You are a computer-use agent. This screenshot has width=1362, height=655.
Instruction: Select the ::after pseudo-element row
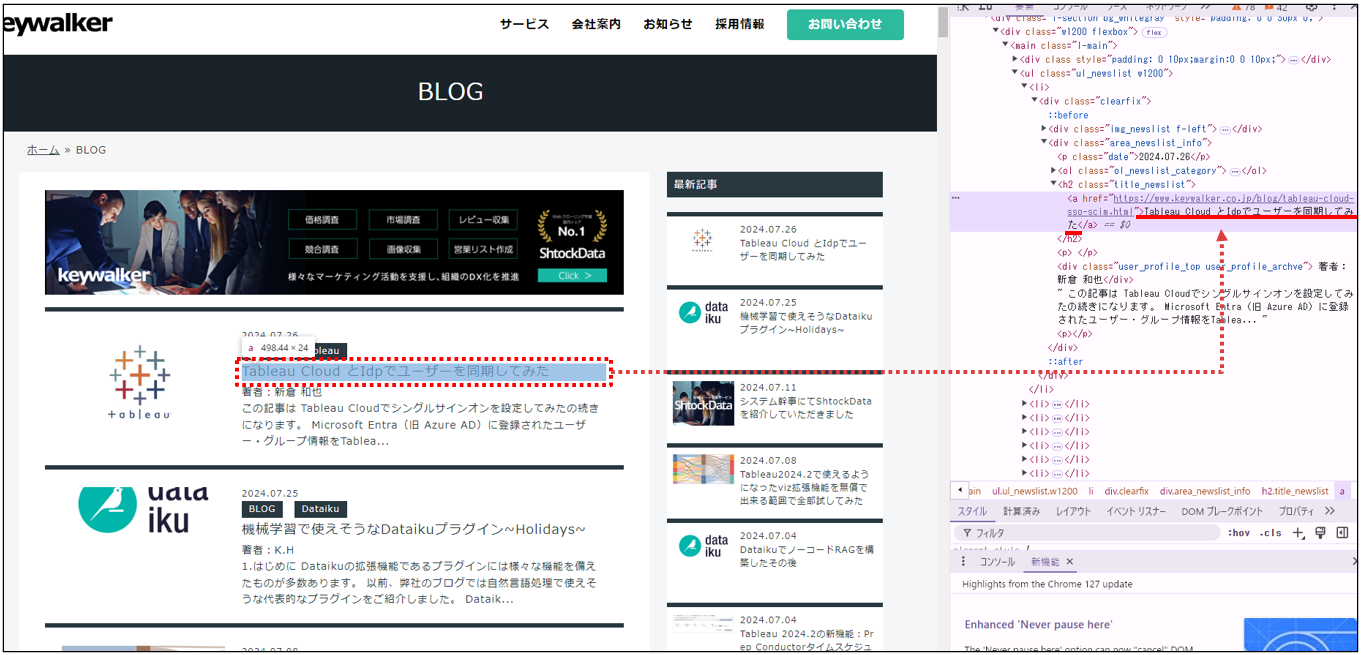[x=1065, y=361]
